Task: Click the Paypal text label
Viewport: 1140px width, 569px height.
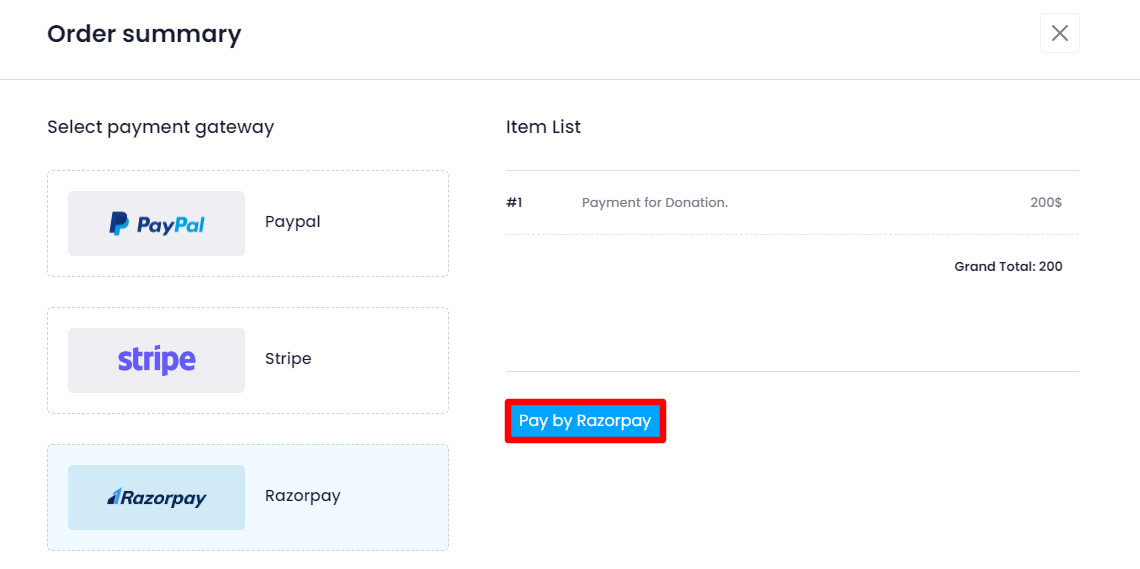Action: click(x=292, y=222)
